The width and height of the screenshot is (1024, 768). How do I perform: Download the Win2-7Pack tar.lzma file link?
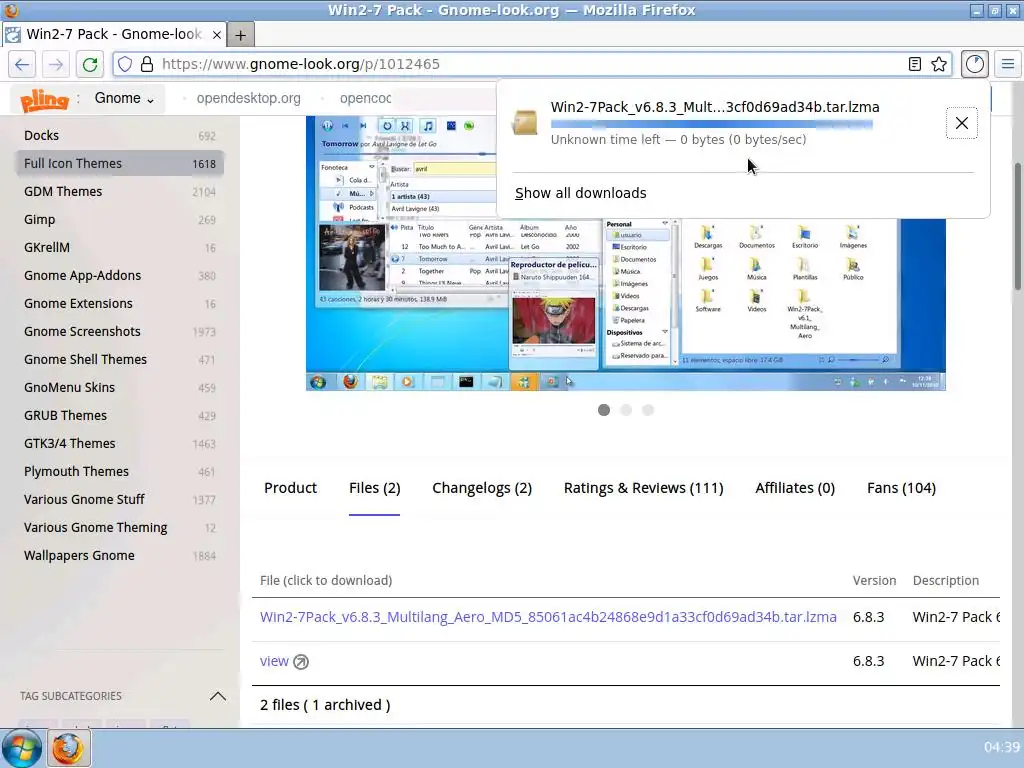coord(548,617)
